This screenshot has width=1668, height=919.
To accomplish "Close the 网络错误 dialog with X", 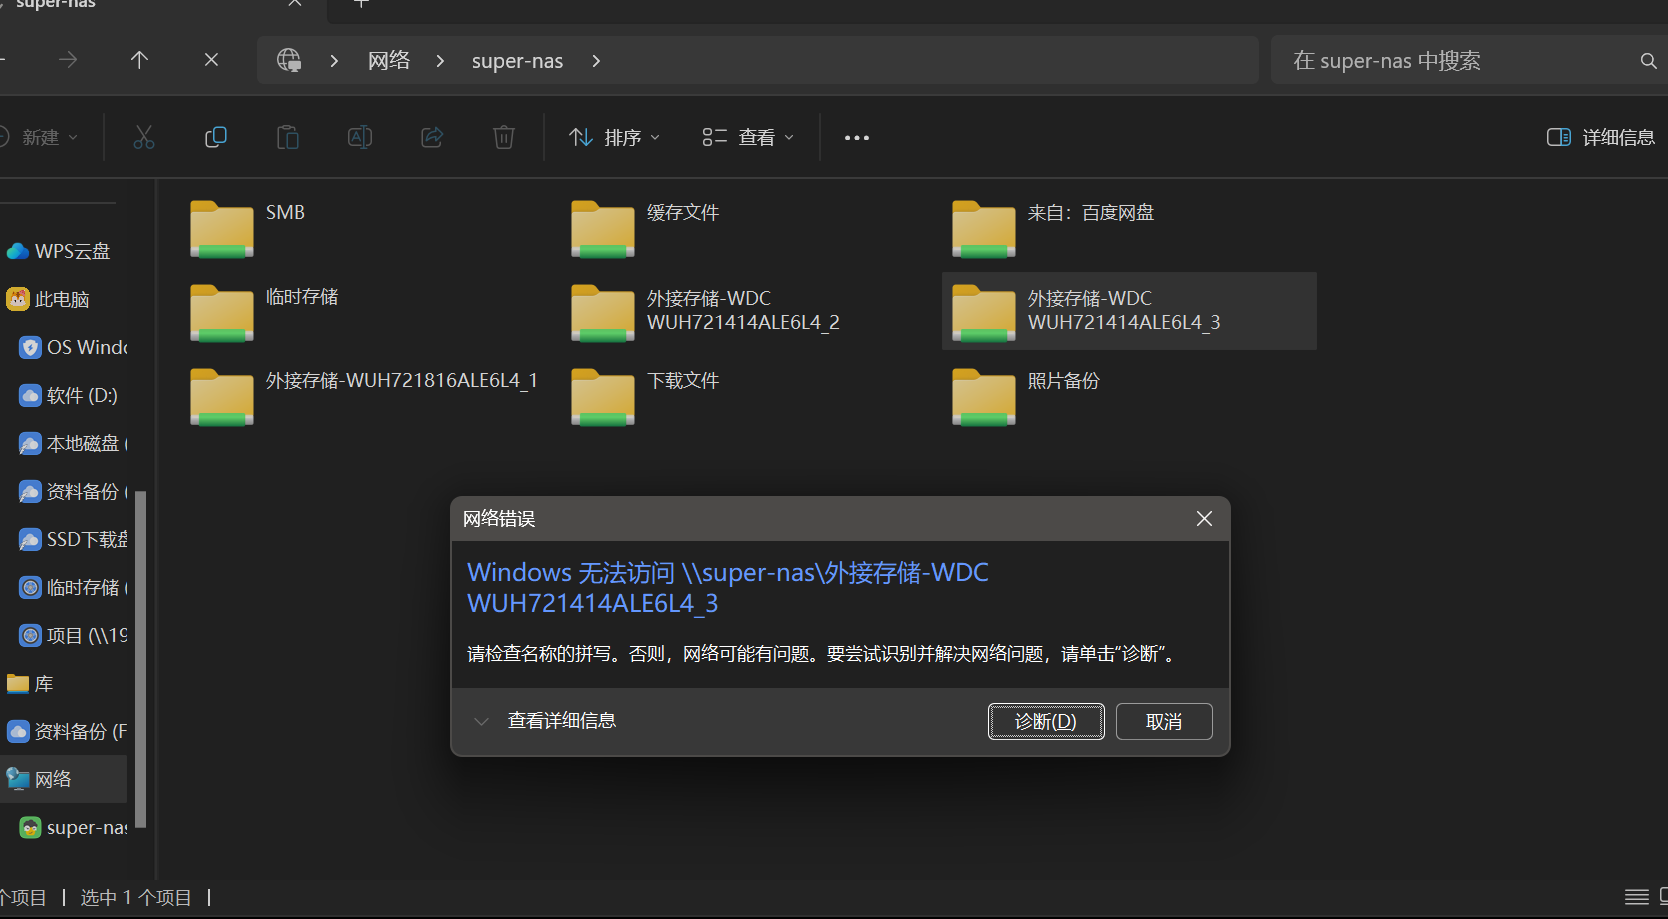I will pyautogui.click(x=1204, y=518).
